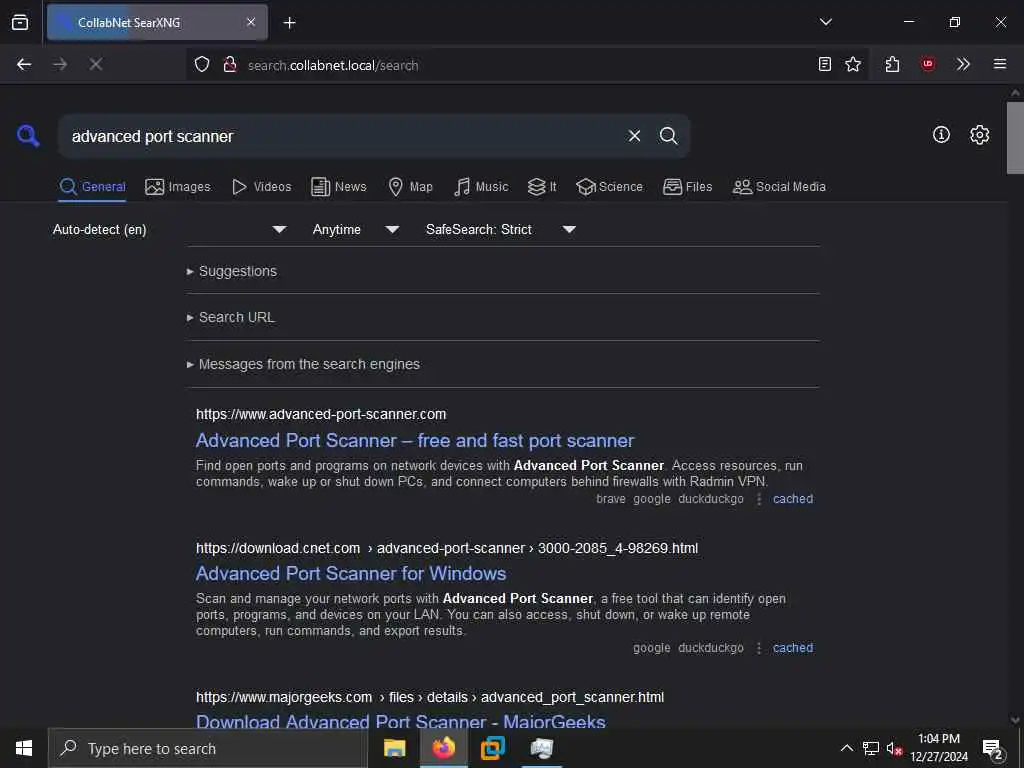Open Advanced Port Scanner for Windows link
This screenshot has width=1024, height=768.
click(x=351, y=573)
